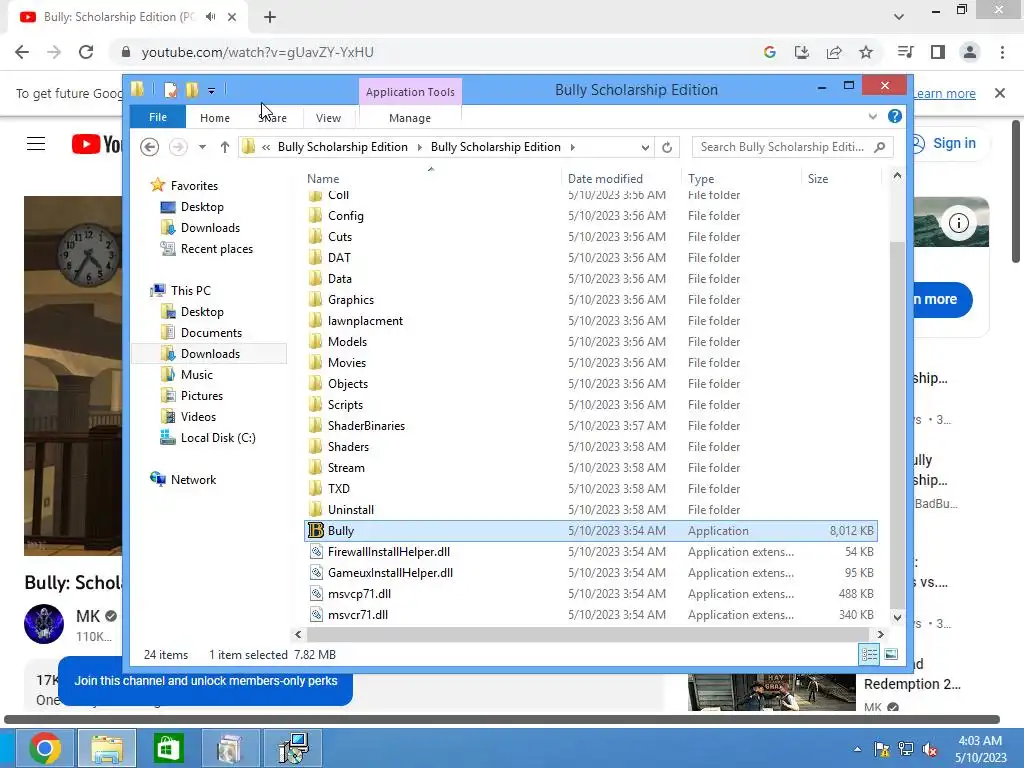Viewport: 1024px width, 768px height.
Task: Open Chrome three-dot menu
Action: tap(1002, 52)
